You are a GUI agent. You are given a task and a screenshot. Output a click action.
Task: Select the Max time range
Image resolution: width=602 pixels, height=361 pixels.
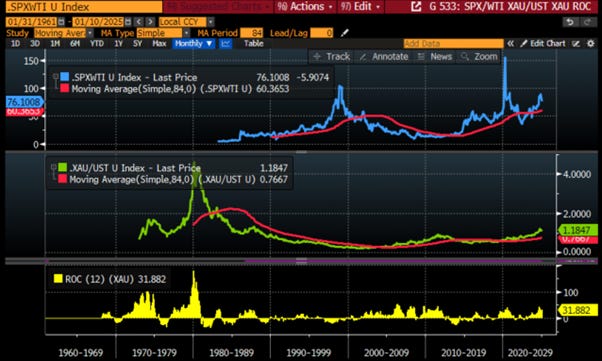pyautogui.click(x=159, y=43)
